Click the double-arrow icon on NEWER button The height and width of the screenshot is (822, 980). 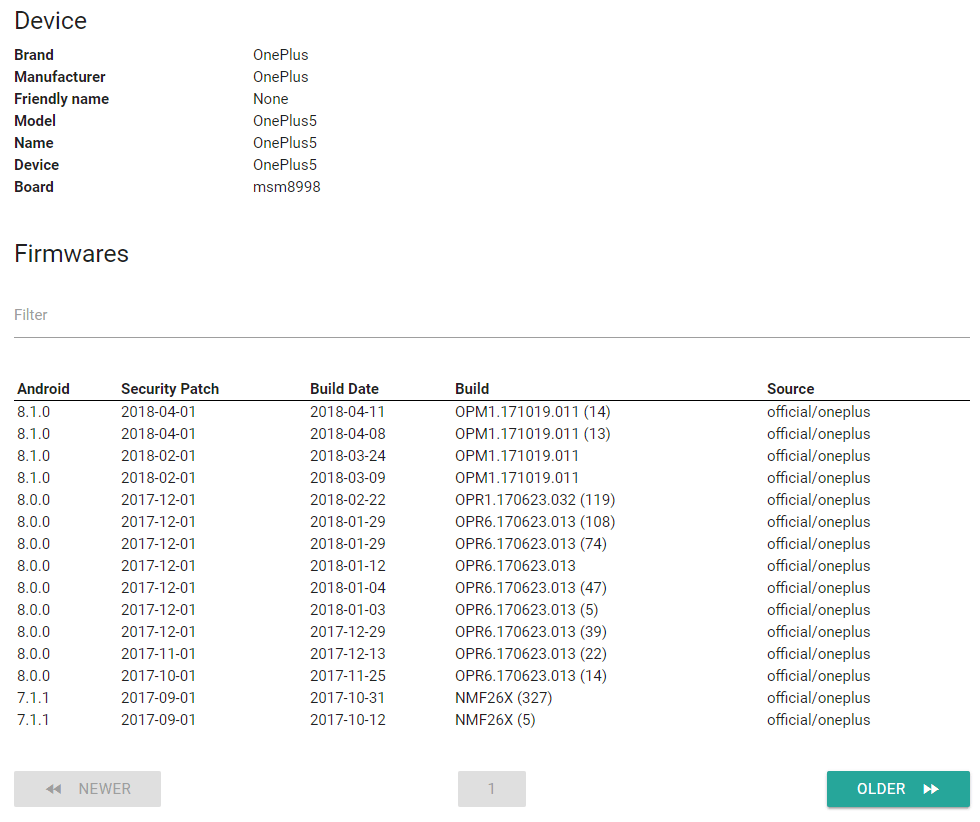[x=54, y=789]
